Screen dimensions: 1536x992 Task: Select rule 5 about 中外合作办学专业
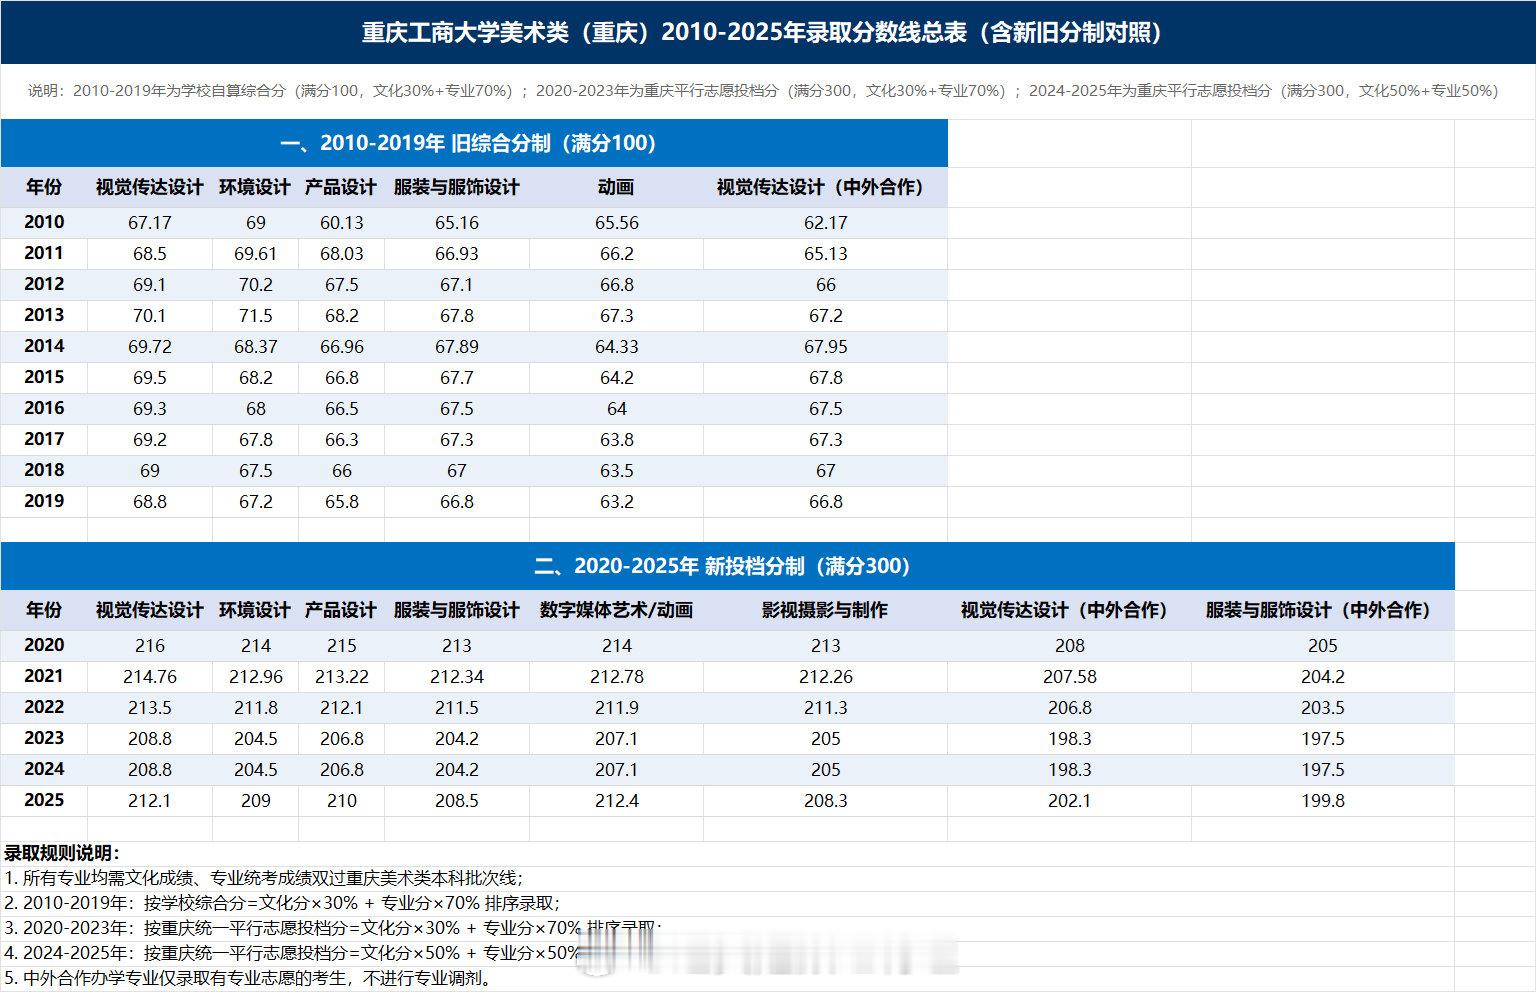click(x=248, y=978)
